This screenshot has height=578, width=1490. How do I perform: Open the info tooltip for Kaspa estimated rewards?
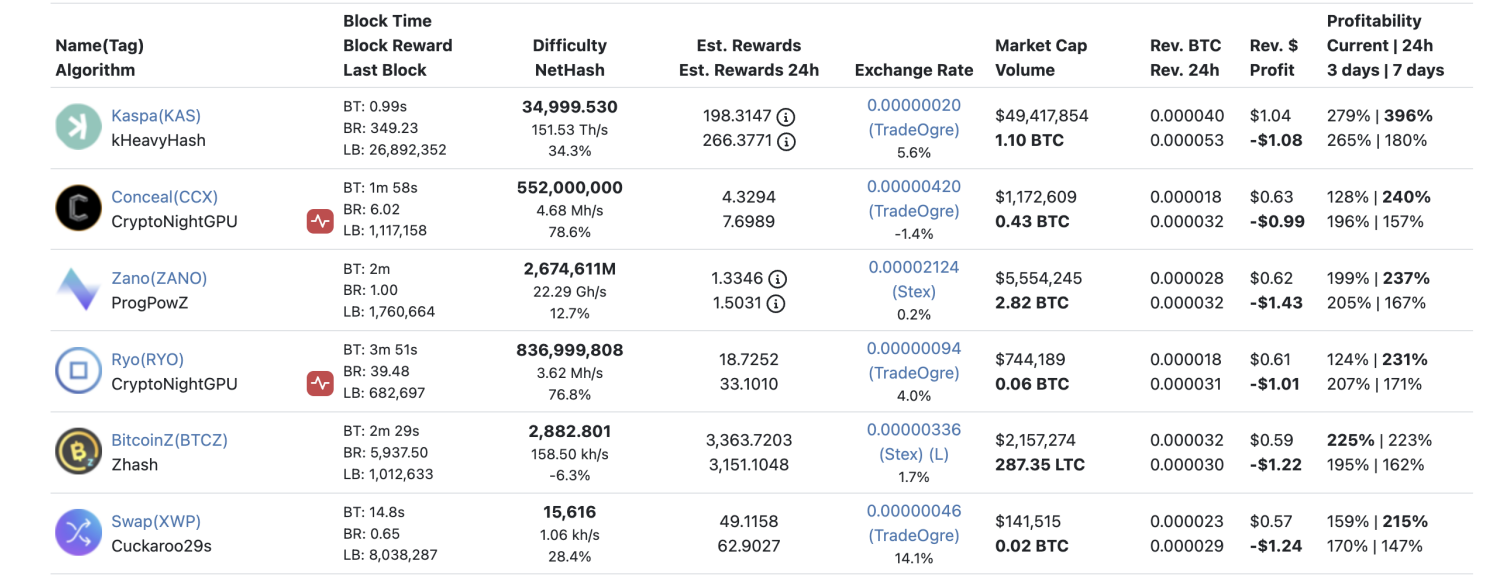(x=786, y=115)
